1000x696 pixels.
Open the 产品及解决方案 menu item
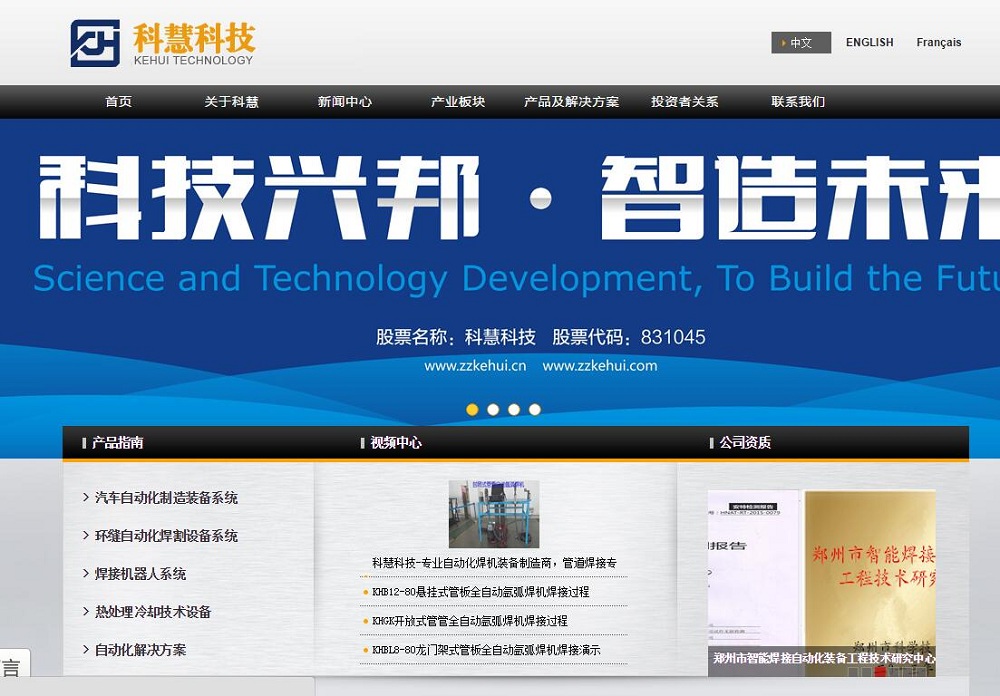tap(571, 101)
